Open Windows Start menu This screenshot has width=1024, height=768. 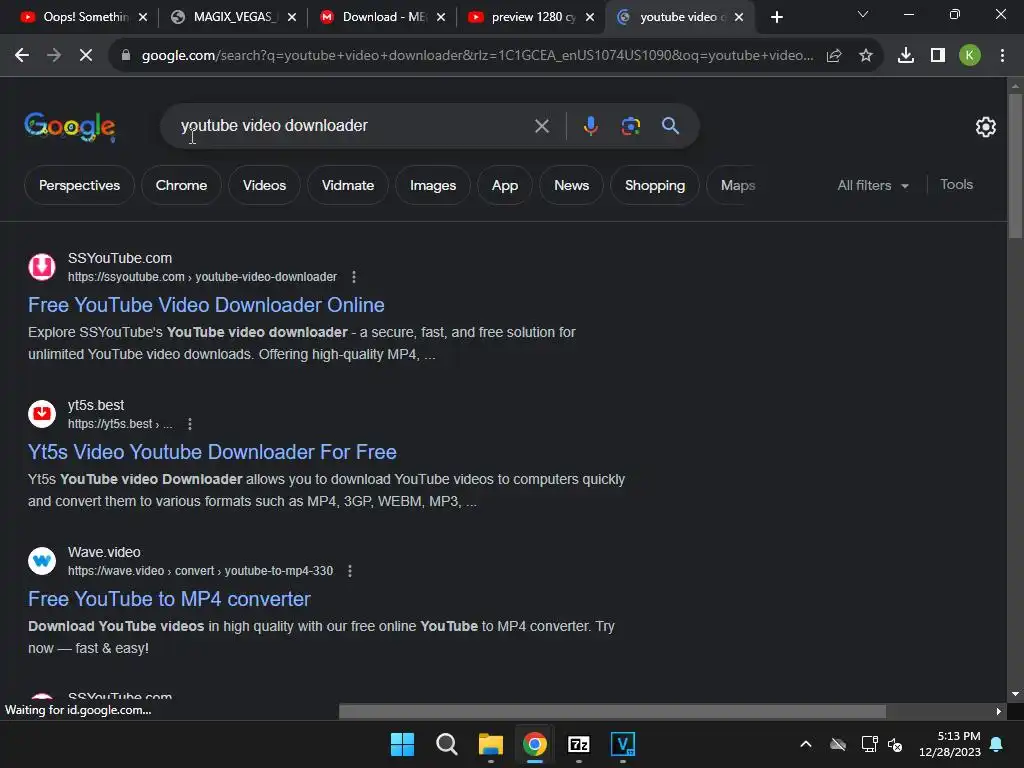pyautogui.click(x=402, y=744)
